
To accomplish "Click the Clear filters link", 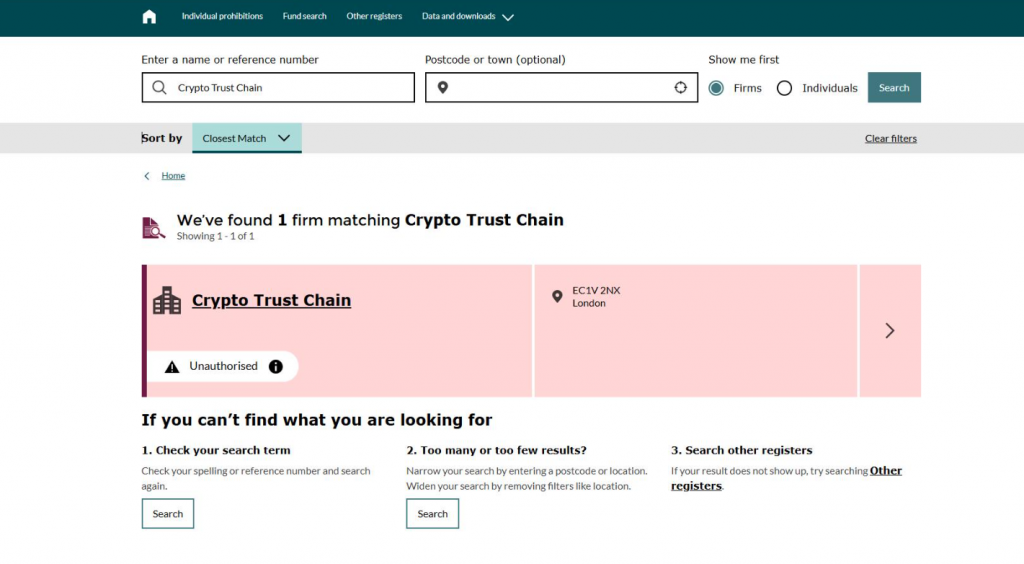I will click(891, 138).
